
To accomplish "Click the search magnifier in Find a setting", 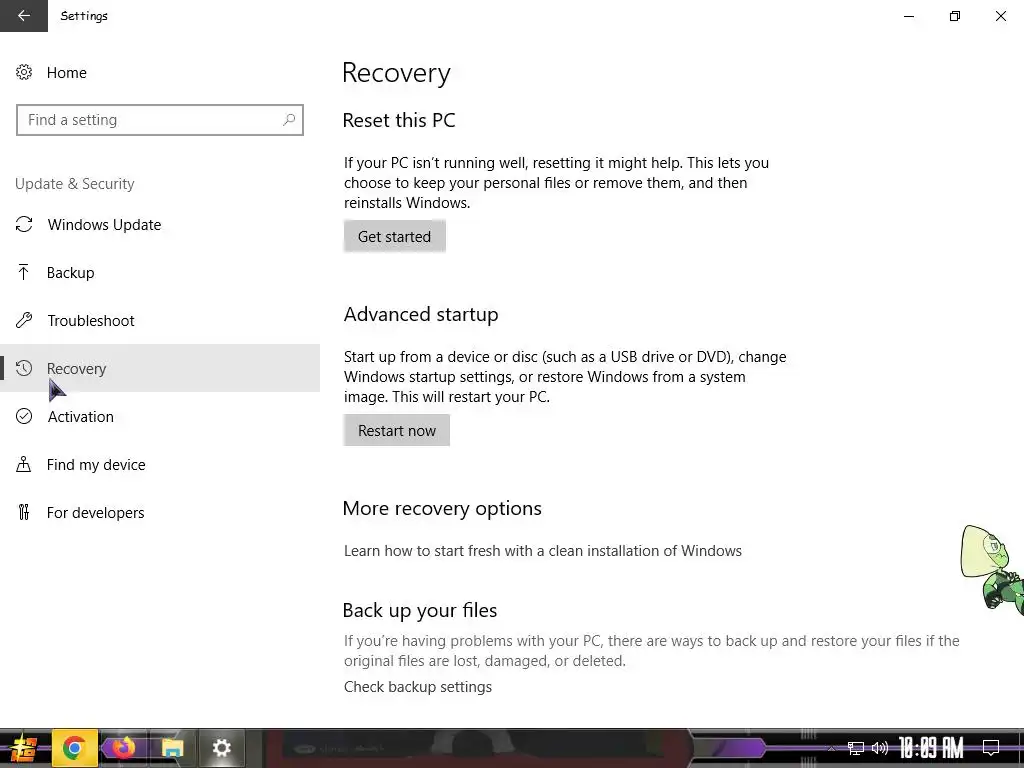I will [x=289, y=120].
